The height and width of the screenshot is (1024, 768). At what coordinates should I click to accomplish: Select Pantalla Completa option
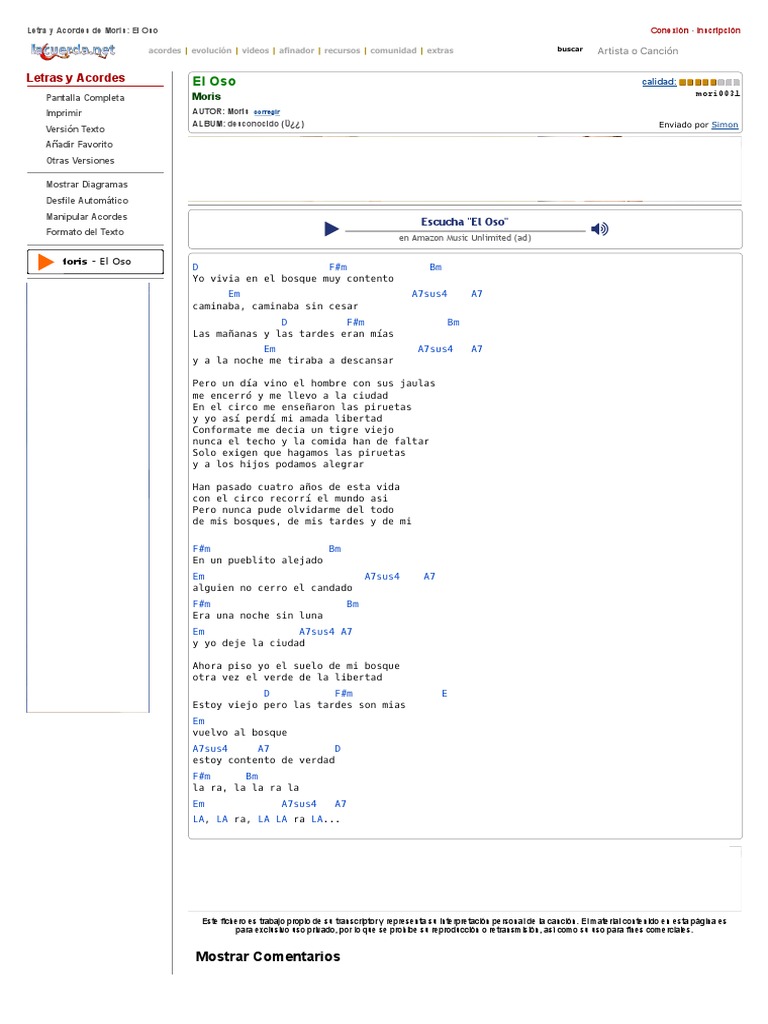[x=85, y=97]
